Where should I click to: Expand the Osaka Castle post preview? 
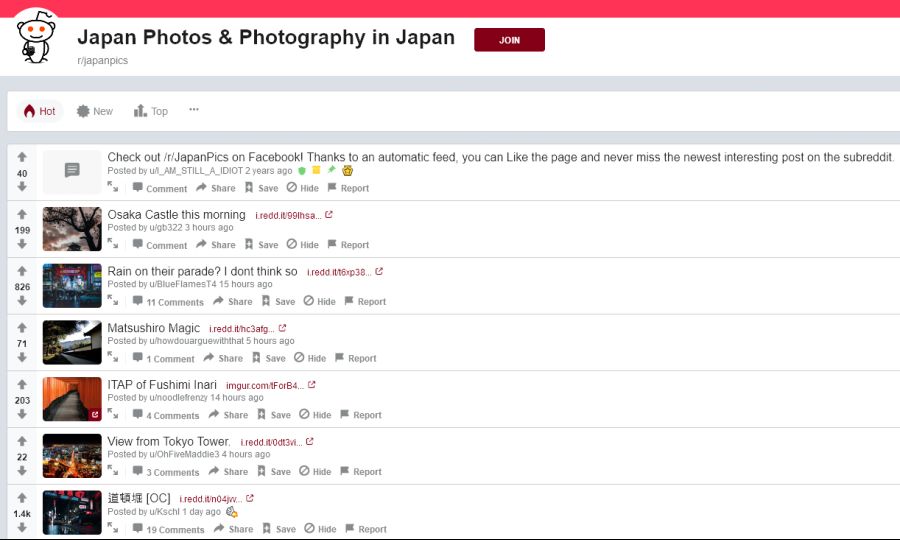pyautogui.click(x=113, y=243)
